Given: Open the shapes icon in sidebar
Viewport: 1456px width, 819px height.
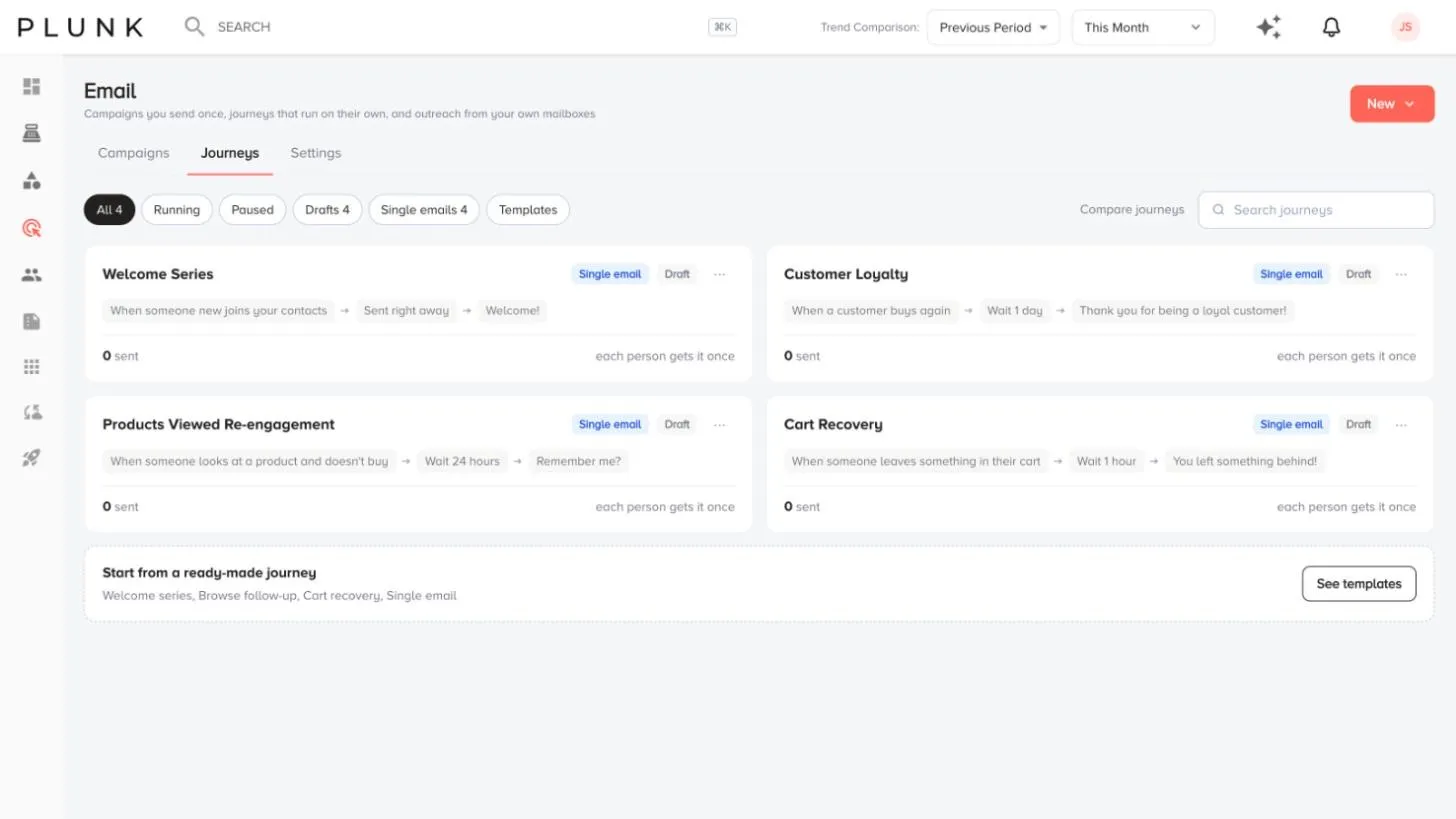Looking at the screenshot, I should click(32, 181).
